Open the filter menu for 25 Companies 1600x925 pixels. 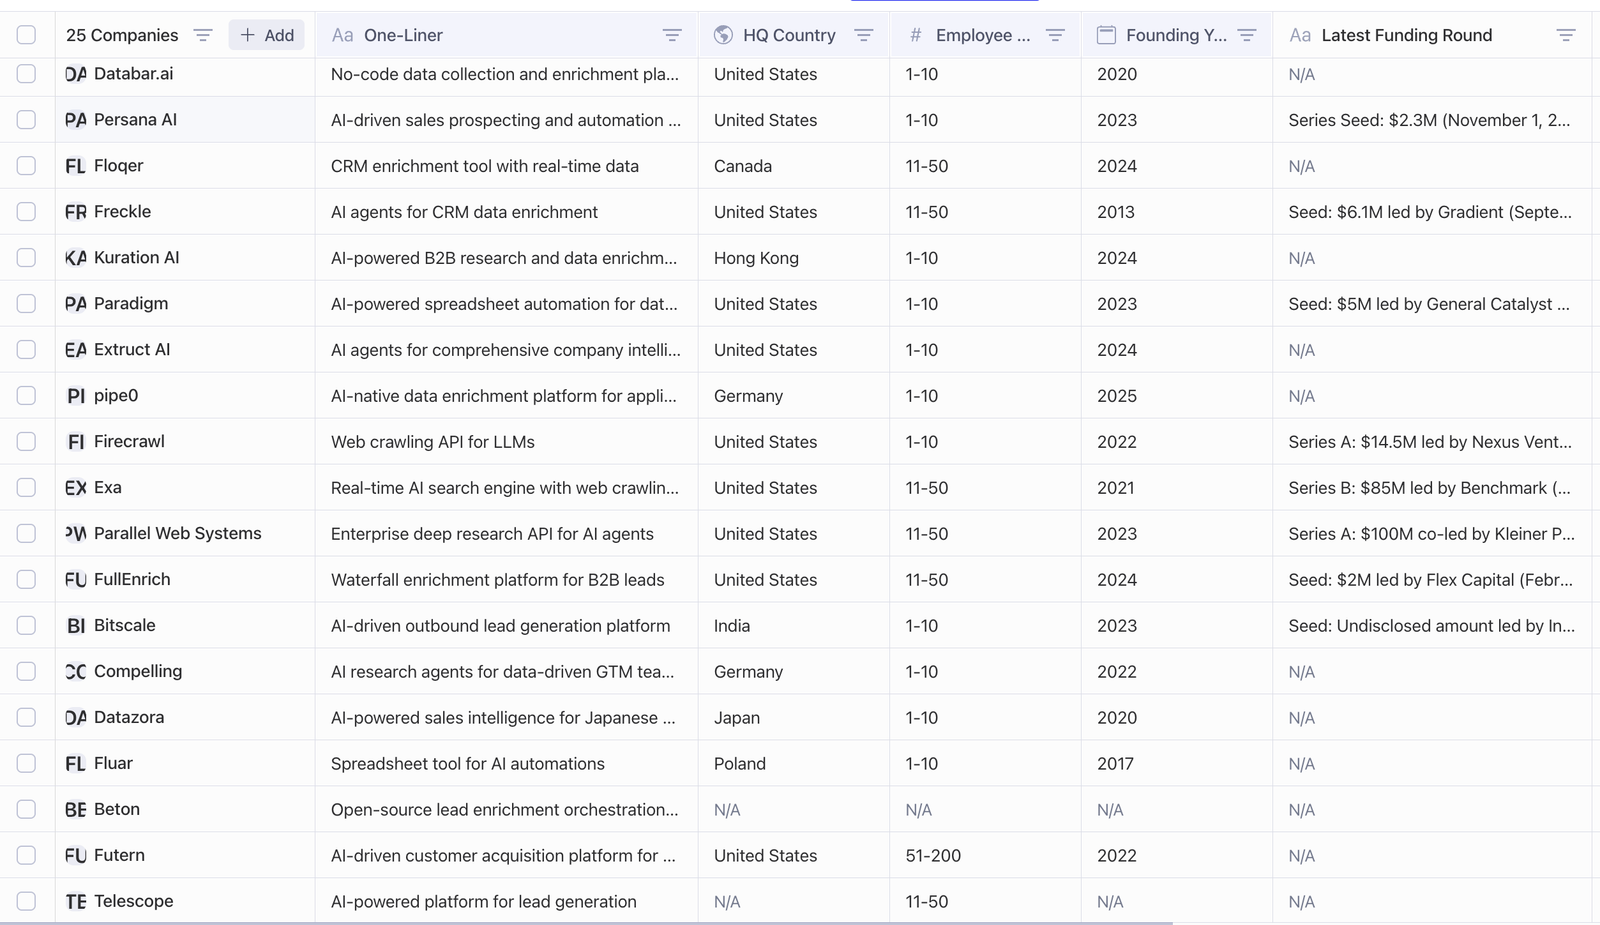[203, 35]
